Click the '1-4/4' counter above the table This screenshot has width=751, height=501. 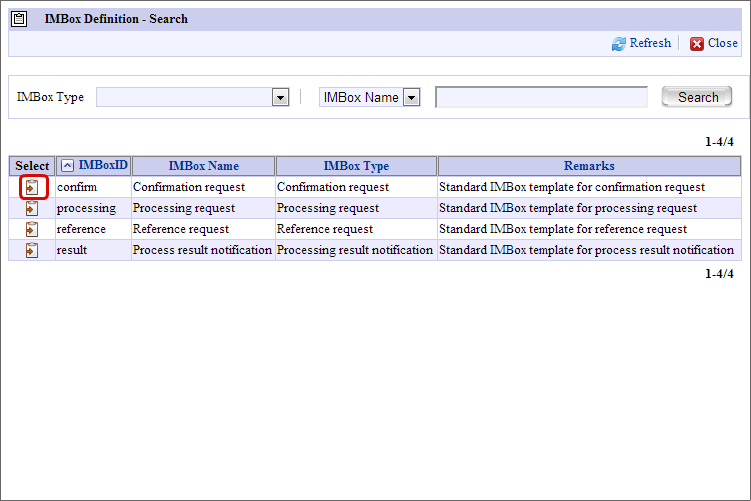pos(719,142)
